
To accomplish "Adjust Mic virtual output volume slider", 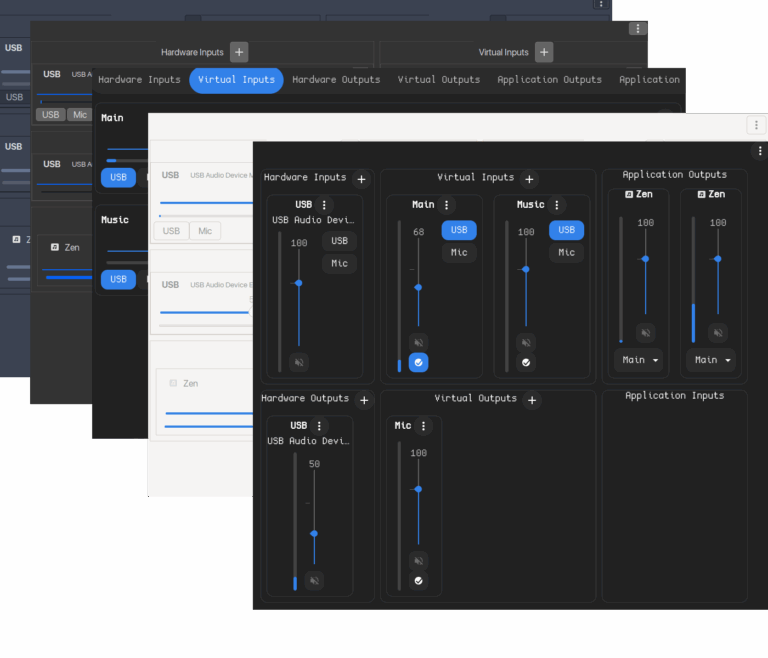I will tap(418, 489).
